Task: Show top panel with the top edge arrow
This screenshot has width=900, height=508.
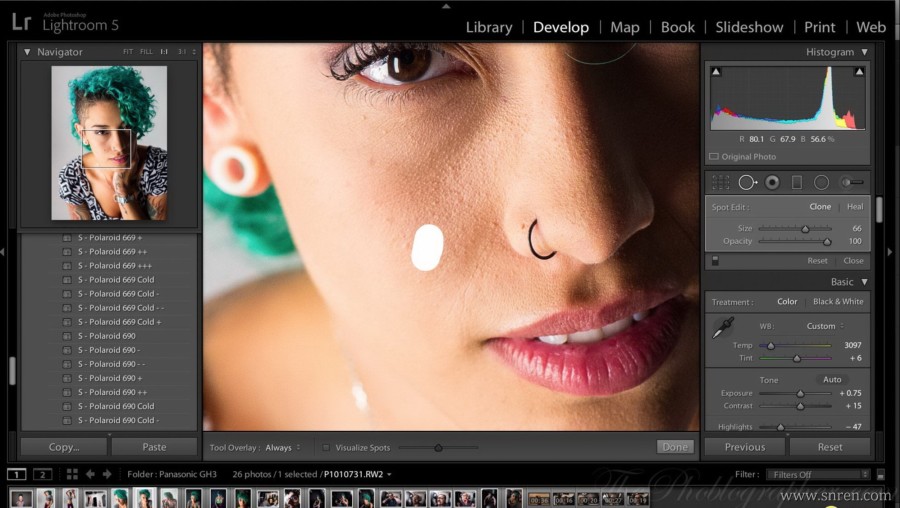Action: pyautogui.click(x=446, y=6)
